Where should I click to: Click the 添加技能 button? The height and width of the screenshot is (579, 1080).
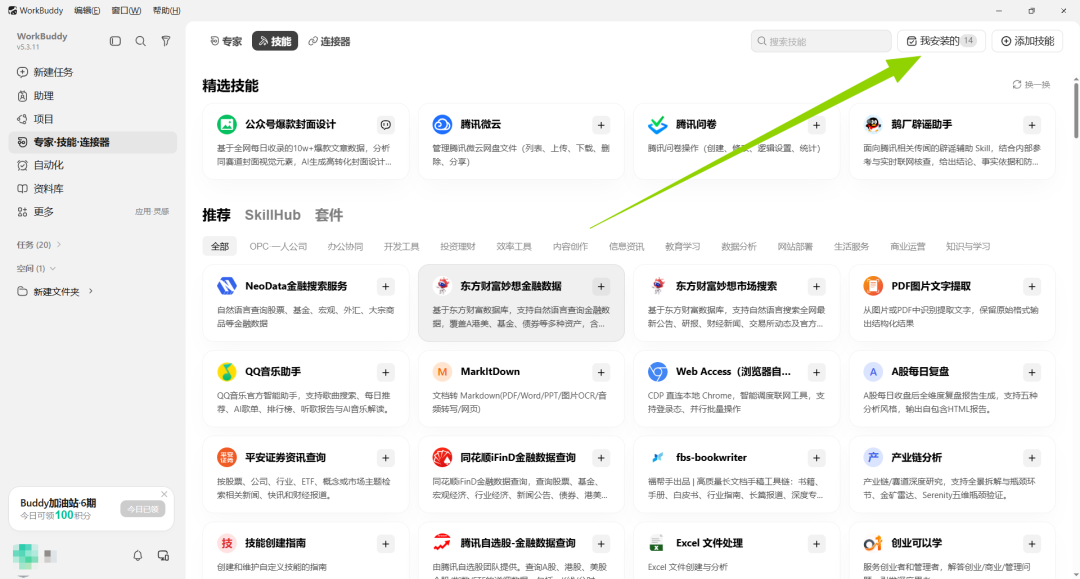(x=1027, y=41)
